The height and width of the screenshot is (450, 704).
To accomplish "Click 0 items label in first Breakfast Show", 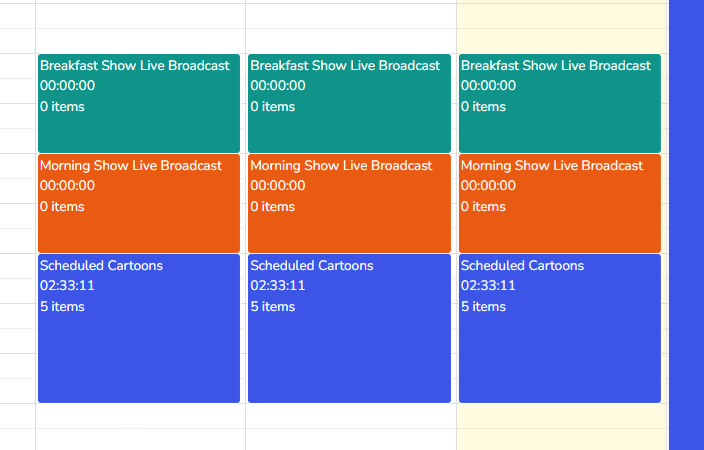I will click(62, 106).
